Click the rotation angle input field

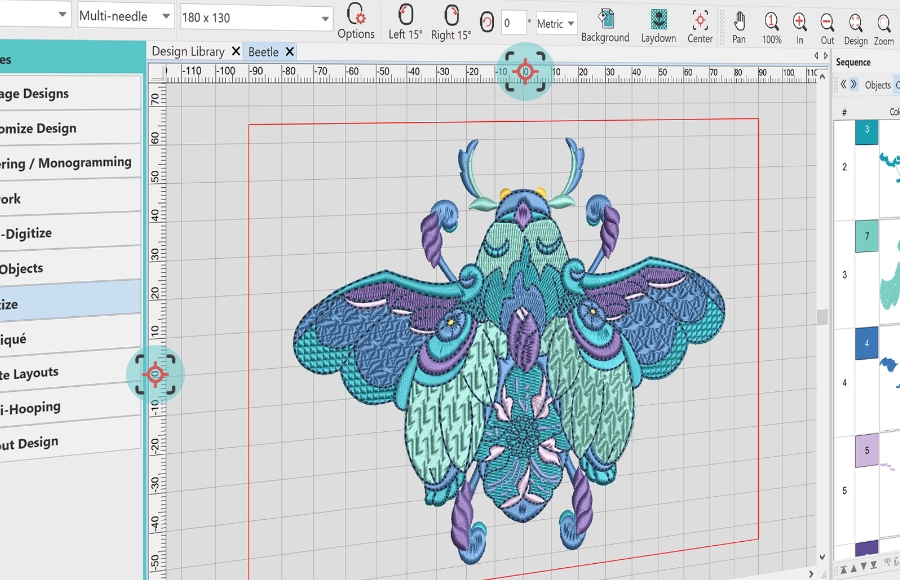[x=514, y=22]
